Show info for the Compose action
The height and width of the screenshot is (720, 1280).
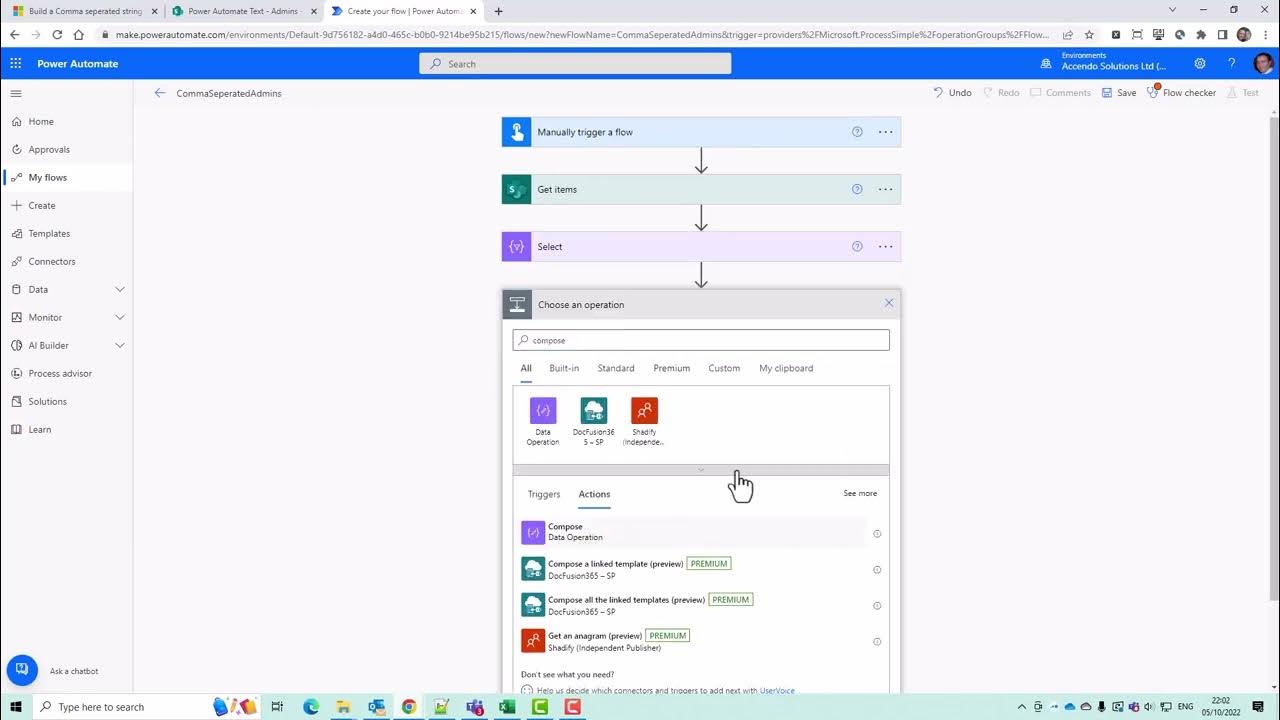pos(877,534)
